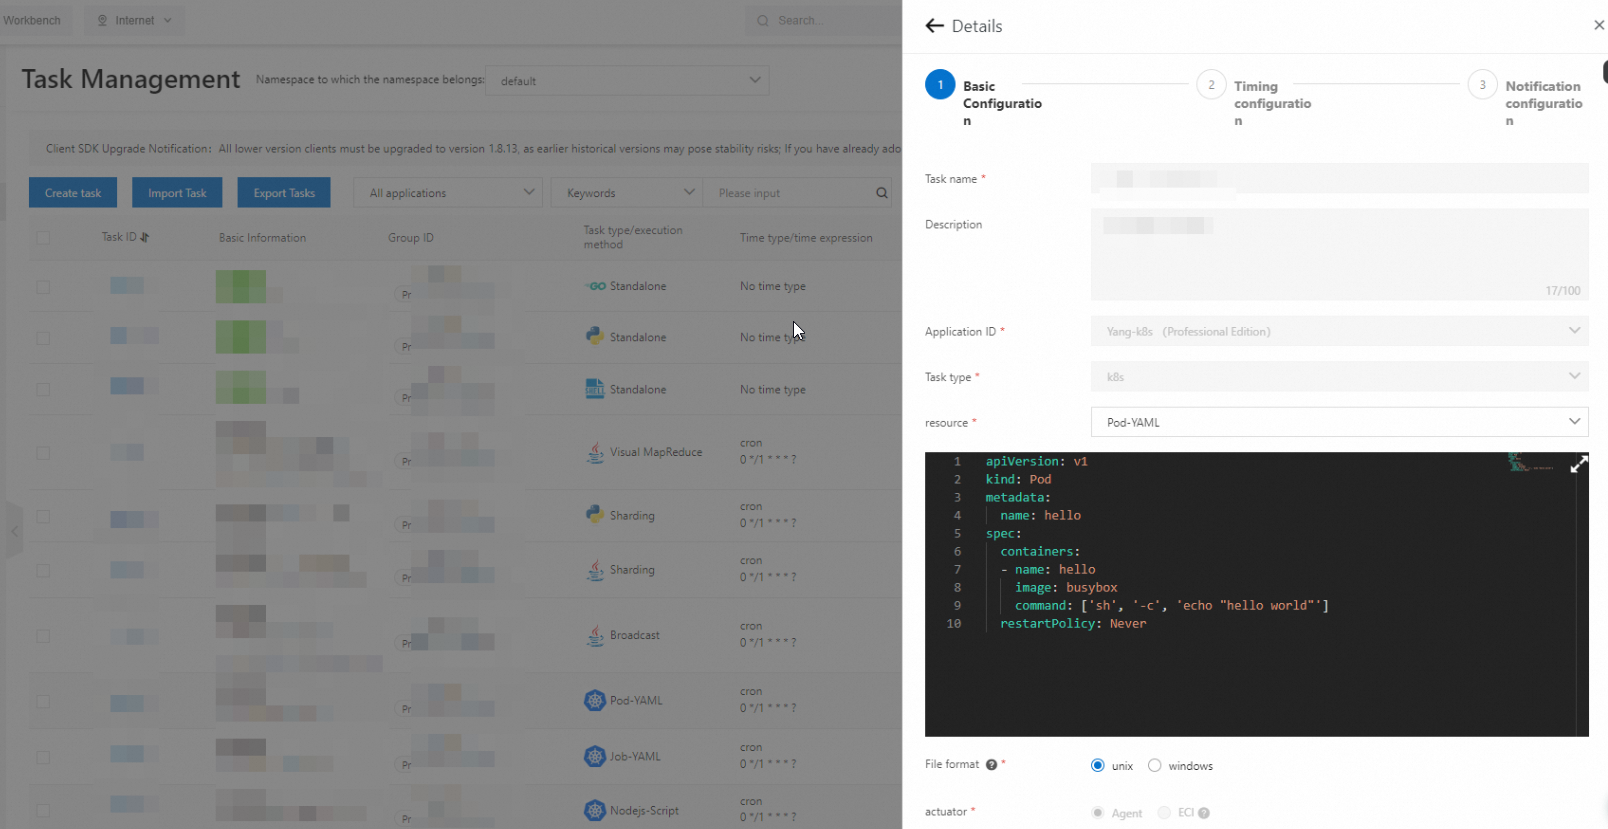Click the Pod-YAML kubernetes task icon
The height and width of the screenshot is (829, 1608).
(x=595, y=700)
